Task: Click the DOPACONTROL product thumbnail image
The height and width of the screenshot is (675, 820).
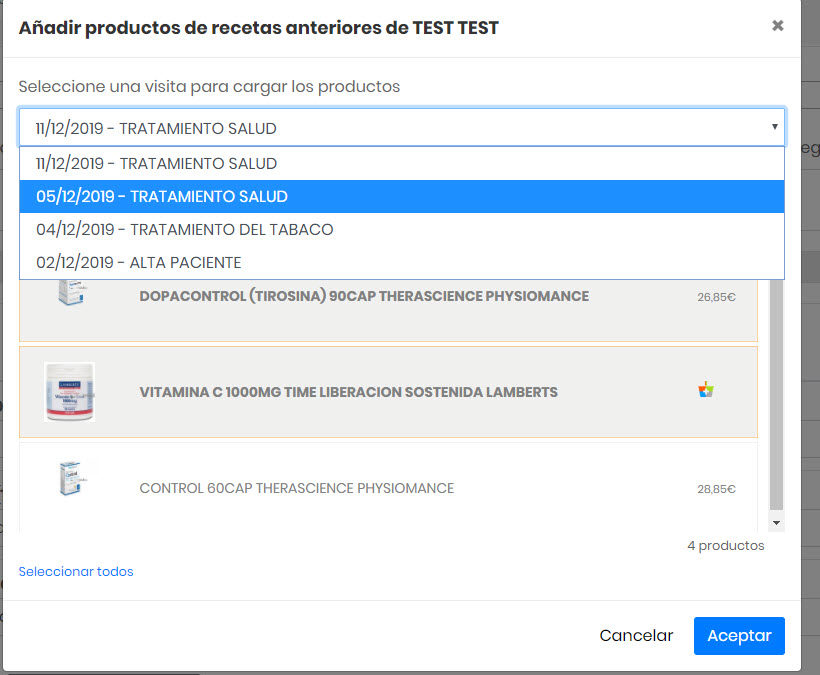Action: click(72, 292)
